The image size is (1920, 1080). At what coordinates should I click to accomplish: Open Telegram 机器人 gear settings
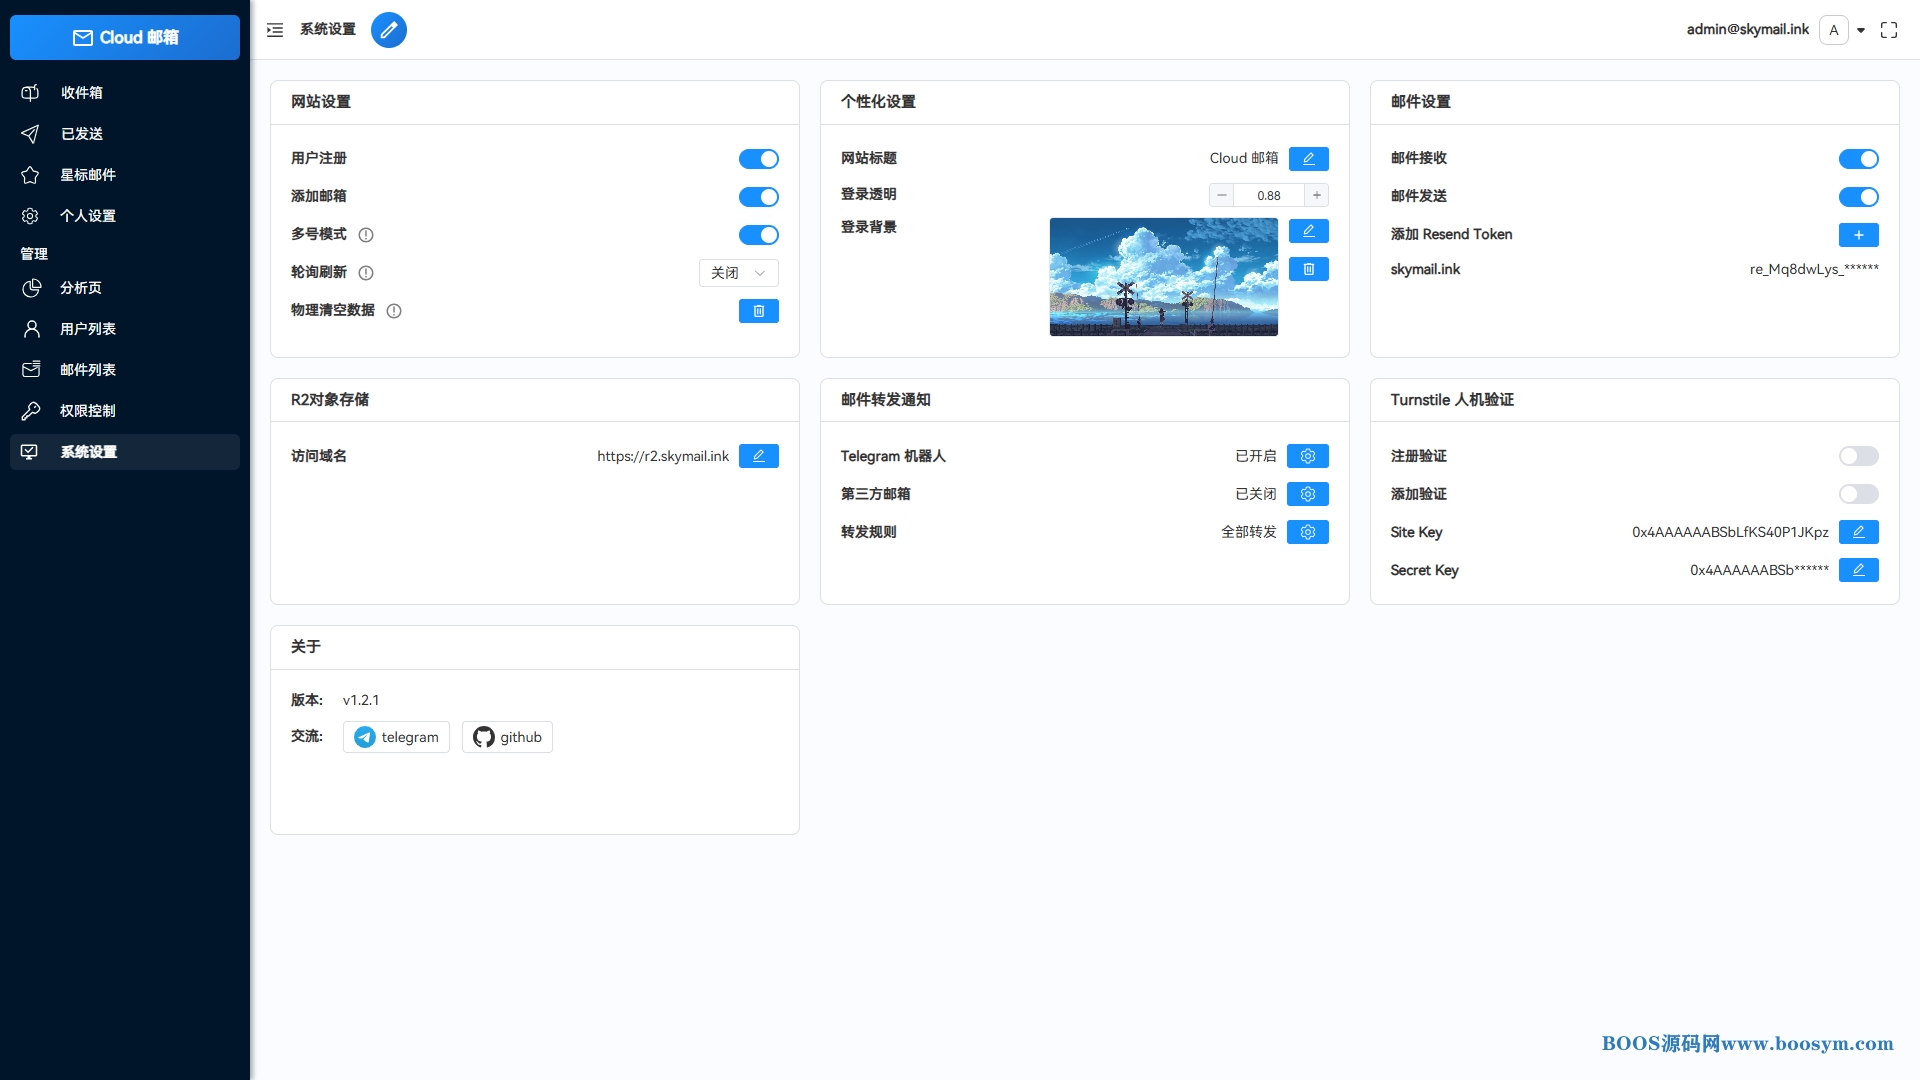tap(1307, 456)
